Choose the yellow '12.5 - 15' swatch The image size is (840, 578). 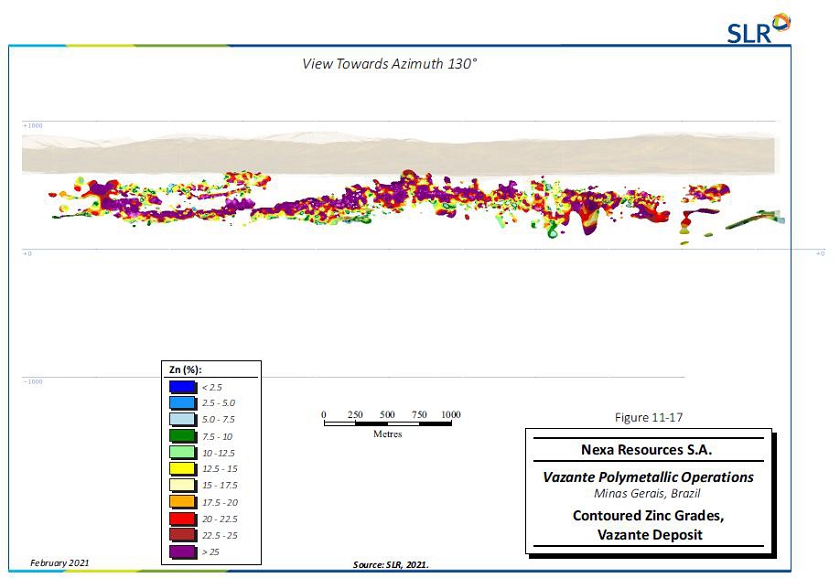tap(182, 469)
